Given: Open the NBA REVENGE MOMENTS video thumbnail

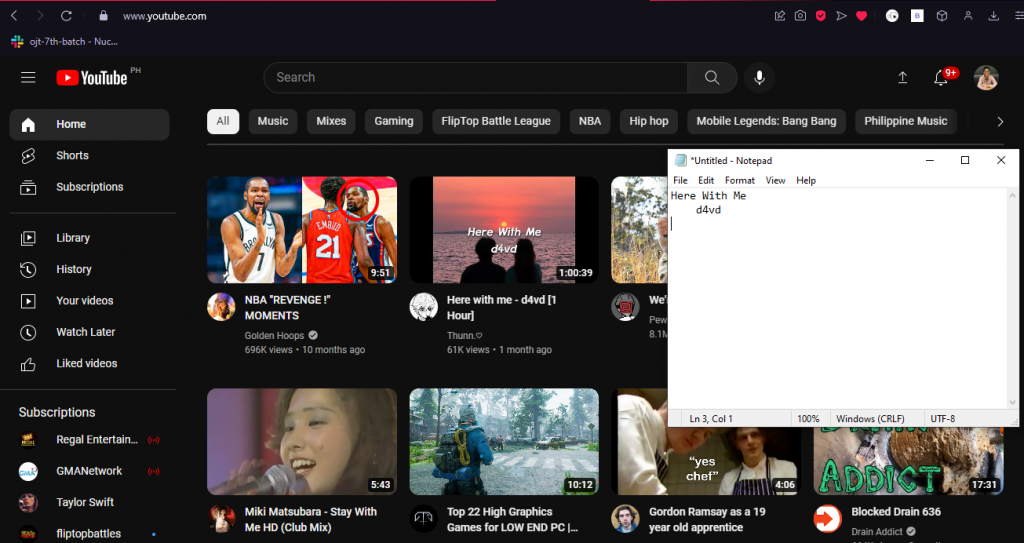Looking at the screenshot, I should 302,230.
